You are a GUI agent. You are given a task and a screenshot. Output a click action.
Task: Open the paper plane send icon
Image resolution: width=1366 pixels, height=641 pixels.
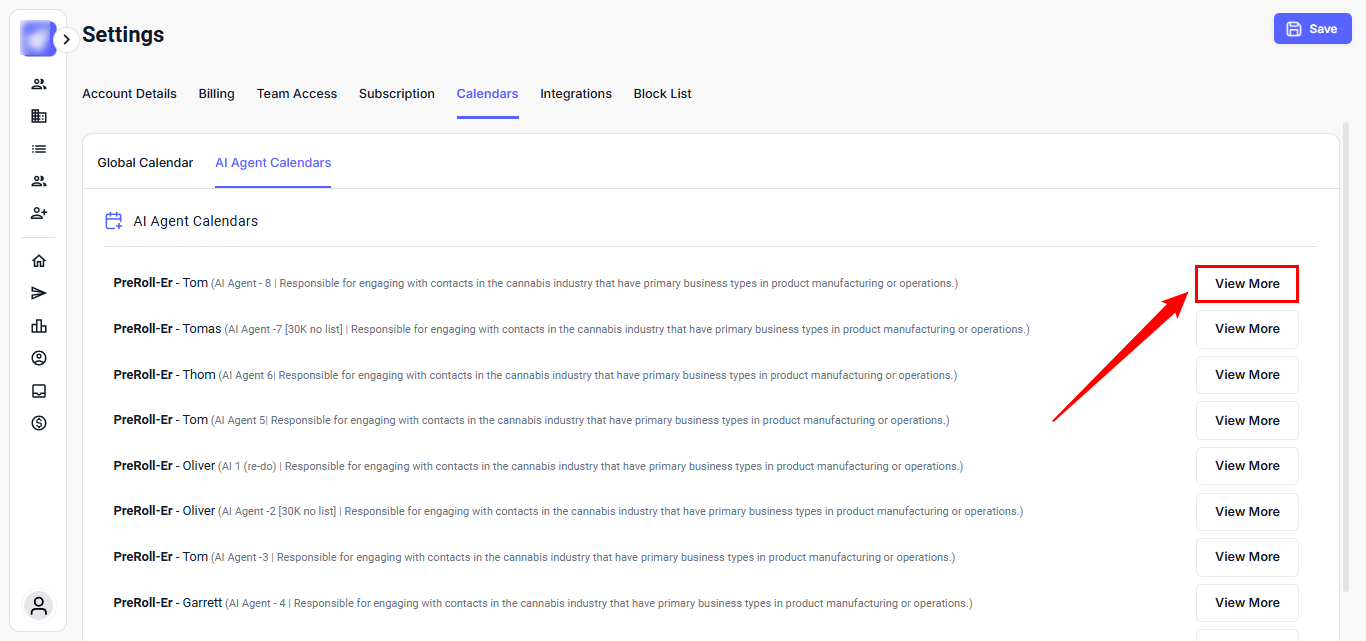coord(39,293)
